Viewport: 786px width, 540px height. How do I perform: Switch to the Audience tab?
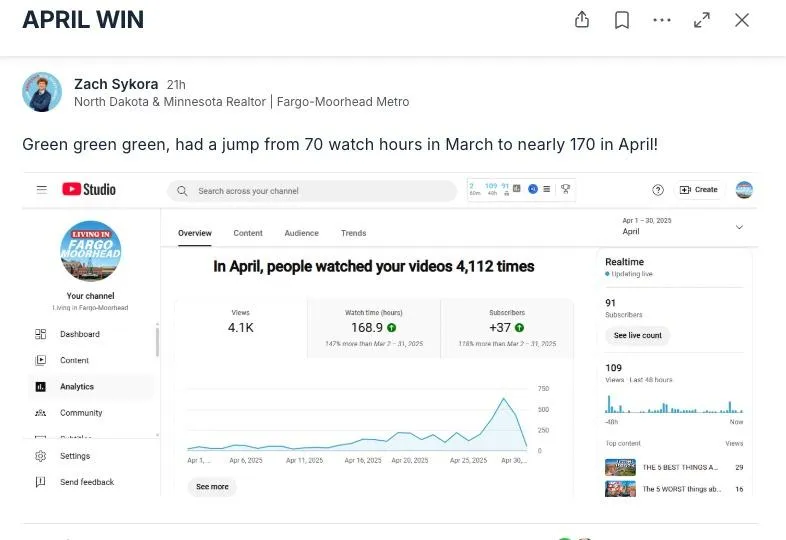click(x=301, y=233)
